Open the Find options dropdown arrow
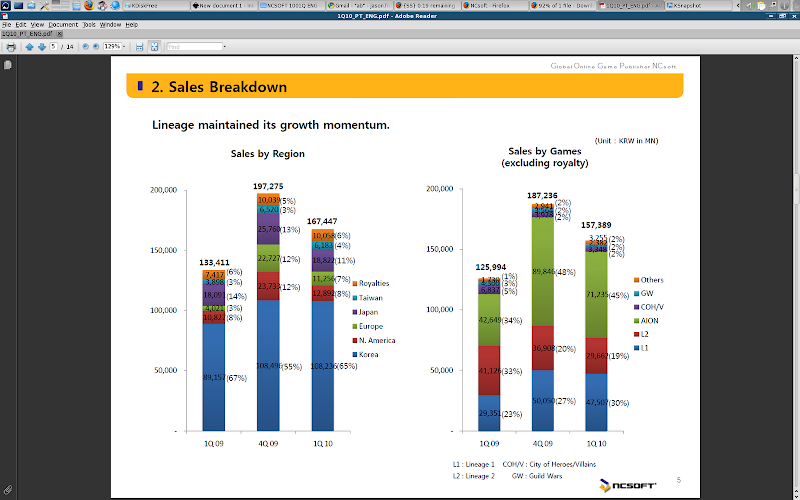800x500 pixels. pos(225,46)
